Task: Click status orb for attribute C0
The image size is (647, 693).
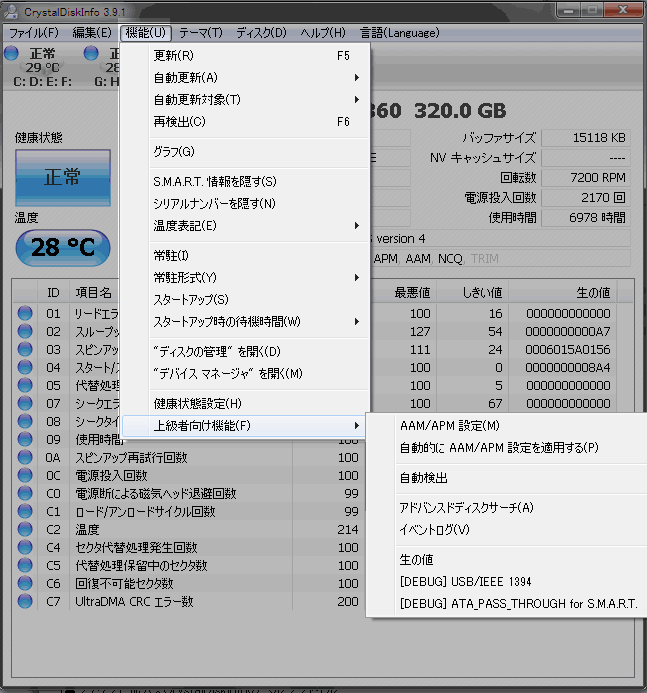Action: coord(25,493)
